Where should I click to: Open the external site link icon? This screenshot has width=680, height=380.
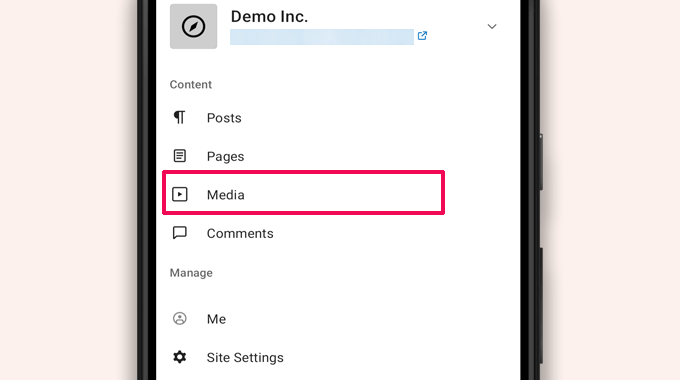point(422,36)
